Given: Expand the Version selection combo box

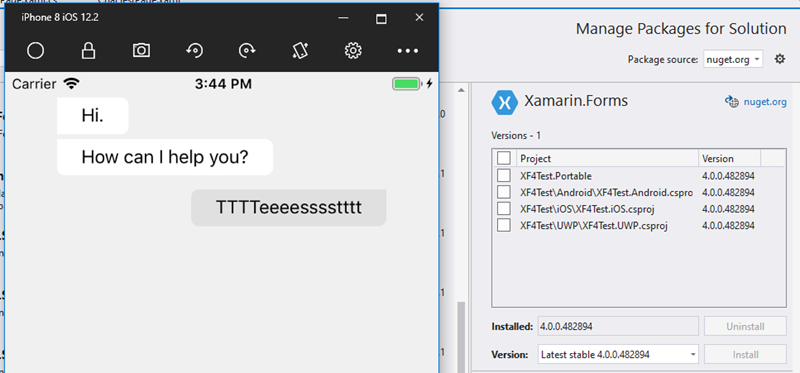Looking at the screenshot, I should 618,354.
